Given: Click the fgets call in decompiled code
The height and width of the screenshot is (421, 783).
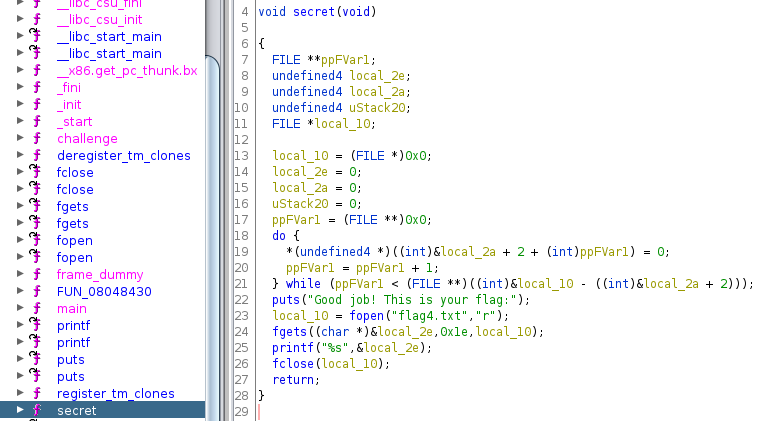Looking at the screenshot, I should pos(290,332).
